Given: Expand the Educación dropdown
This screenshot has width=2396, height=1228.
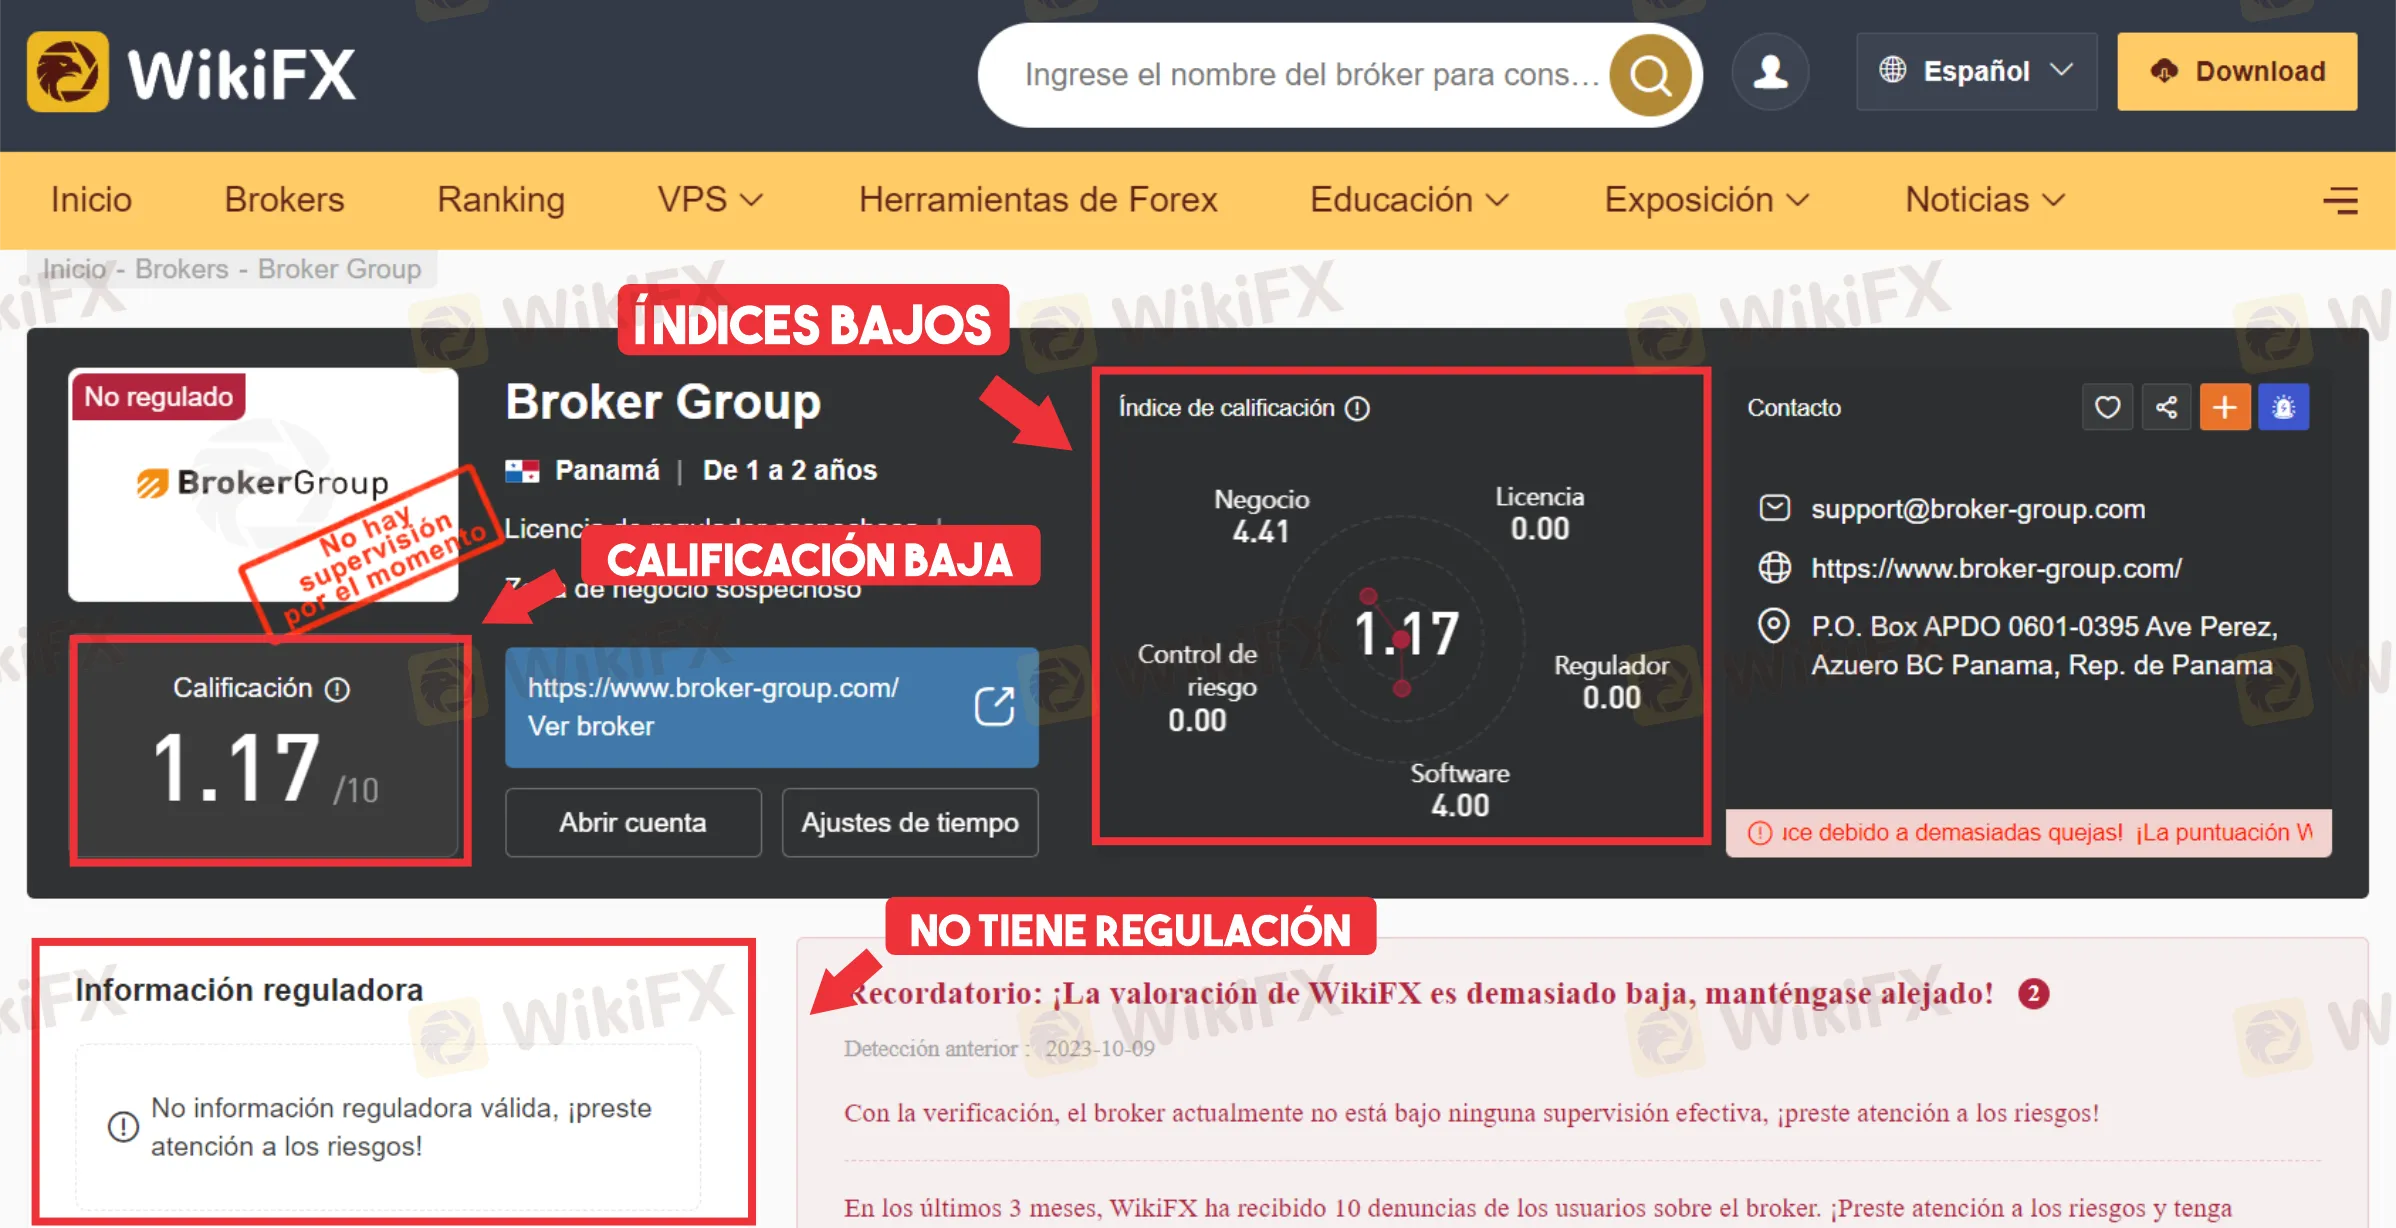Looking at the screenshot, I should [1408, 200].
